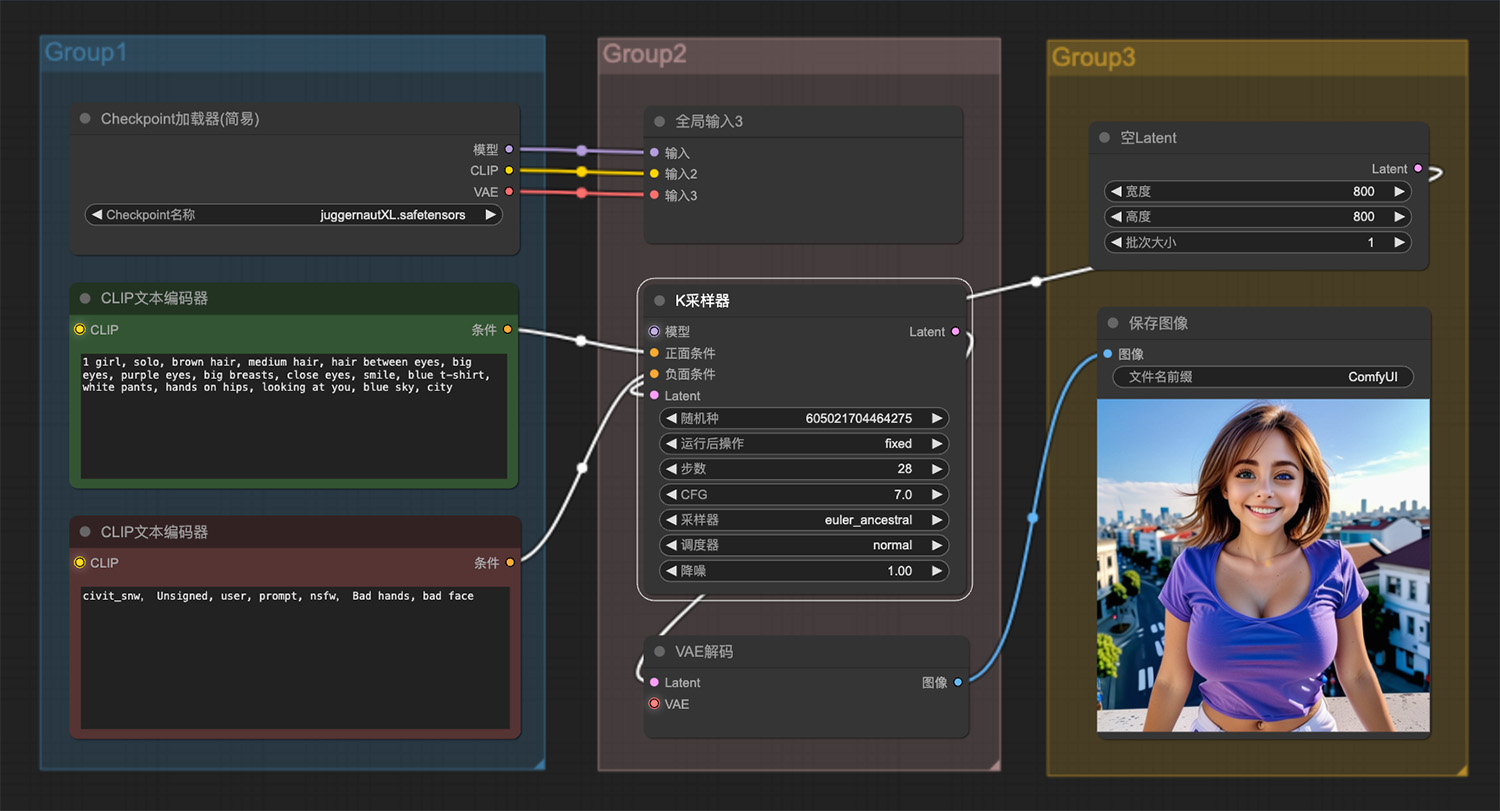This screenshot has width=1500, height=811.
Task: Collapse the green CLIP文本编码器 node via its dot
Action: (85, 298)
